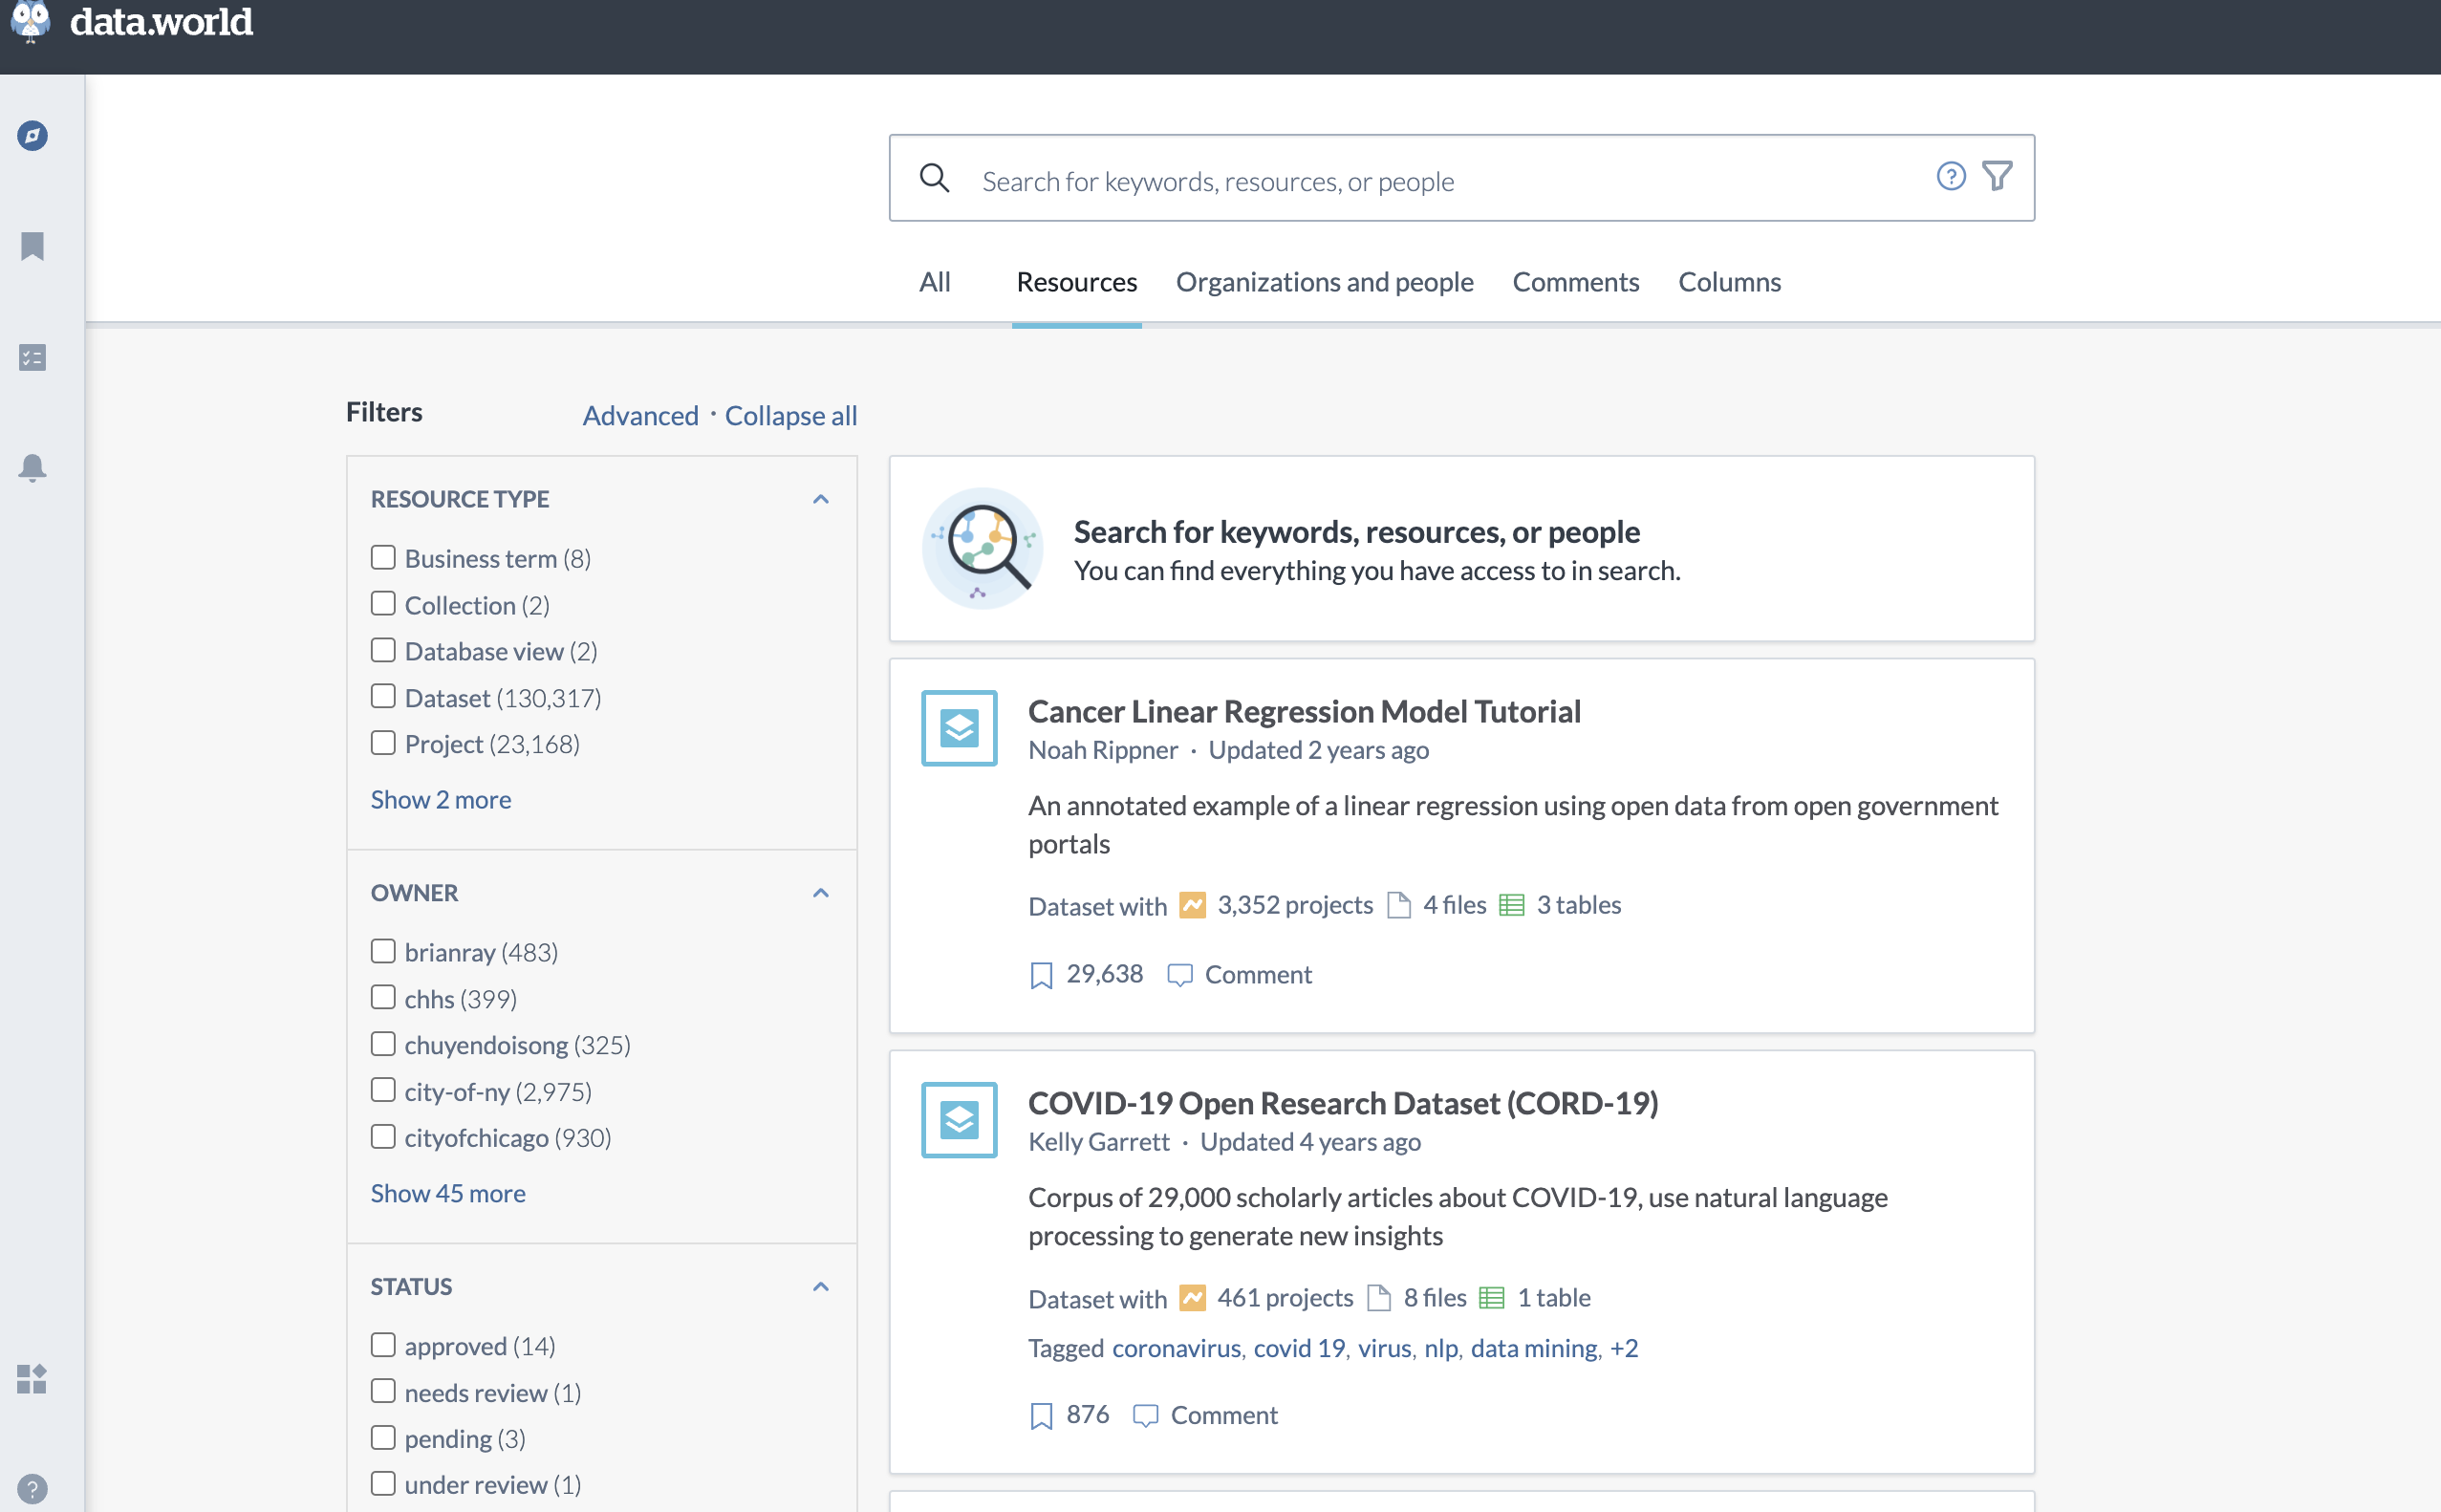Open the compass Discover icon in sidebar
This screenshot has width=2441, height=1512.
point(32,136)
